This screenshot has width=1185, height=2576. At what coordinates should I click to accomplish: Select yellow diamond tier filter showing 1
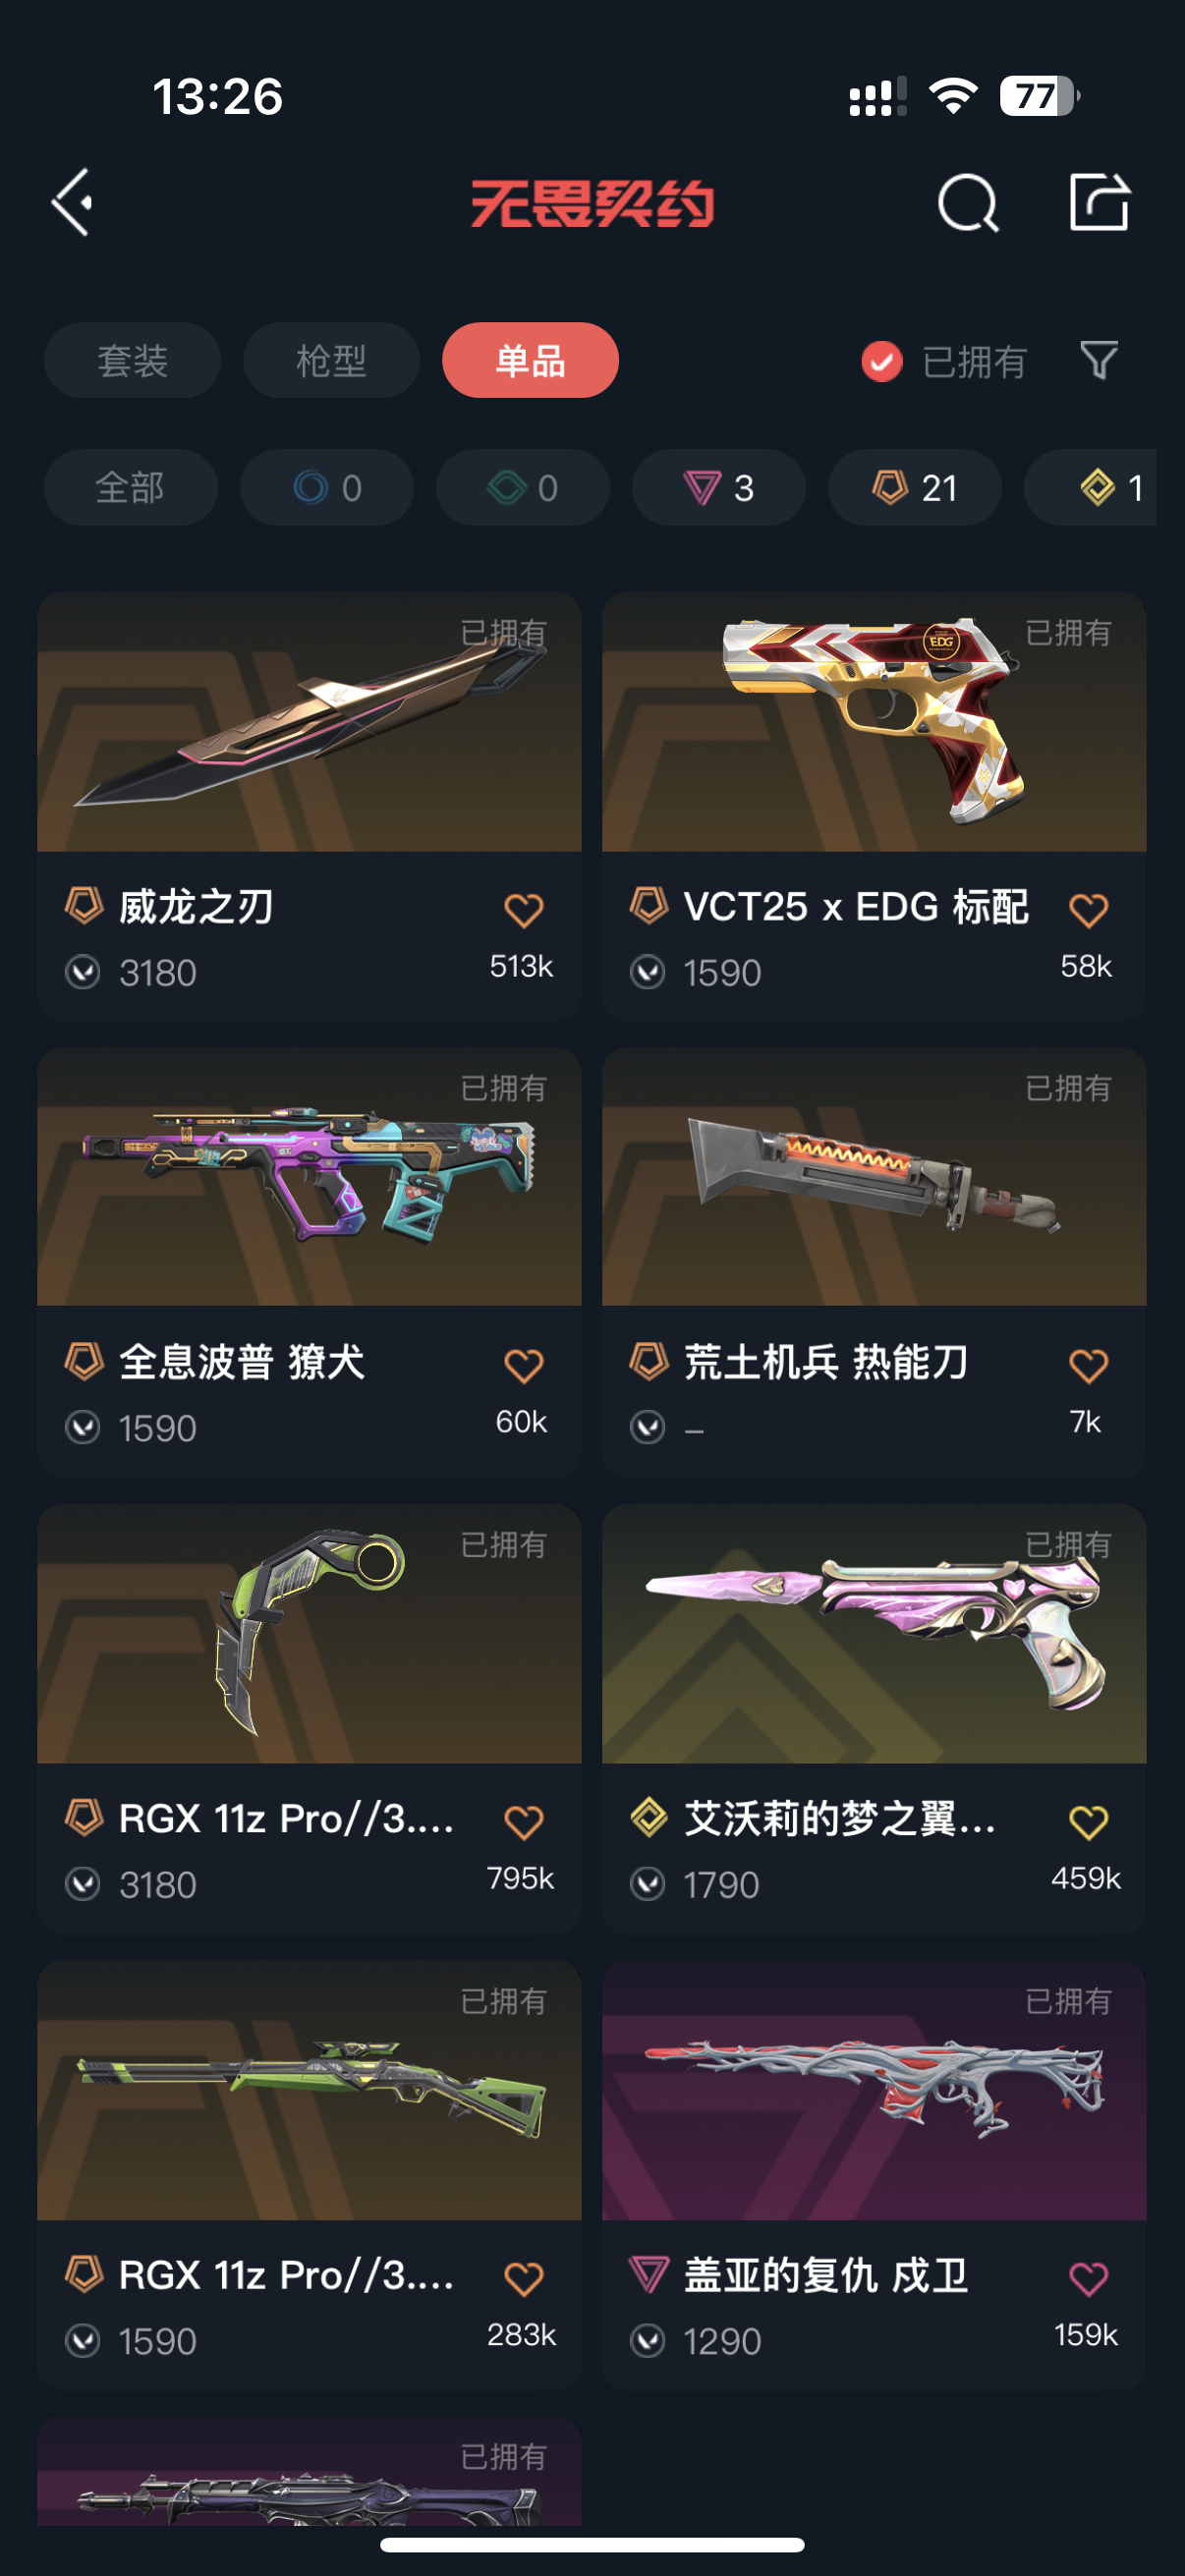(1091, 487)
